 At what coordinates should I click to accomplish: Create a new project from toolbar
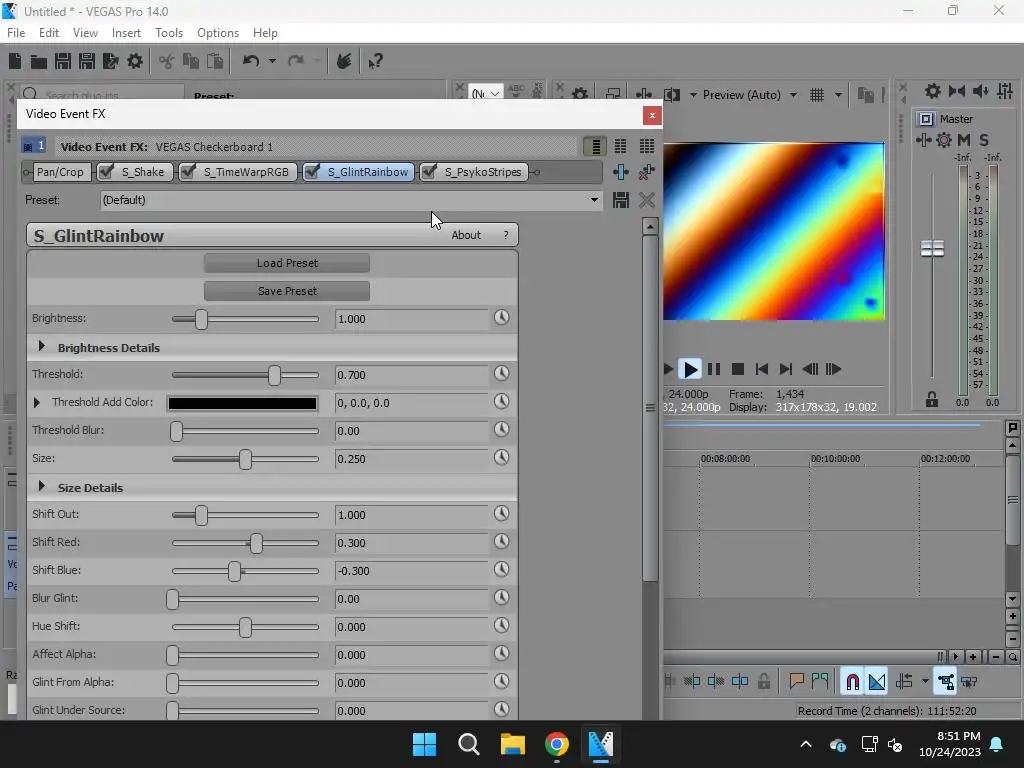(15, 61)
